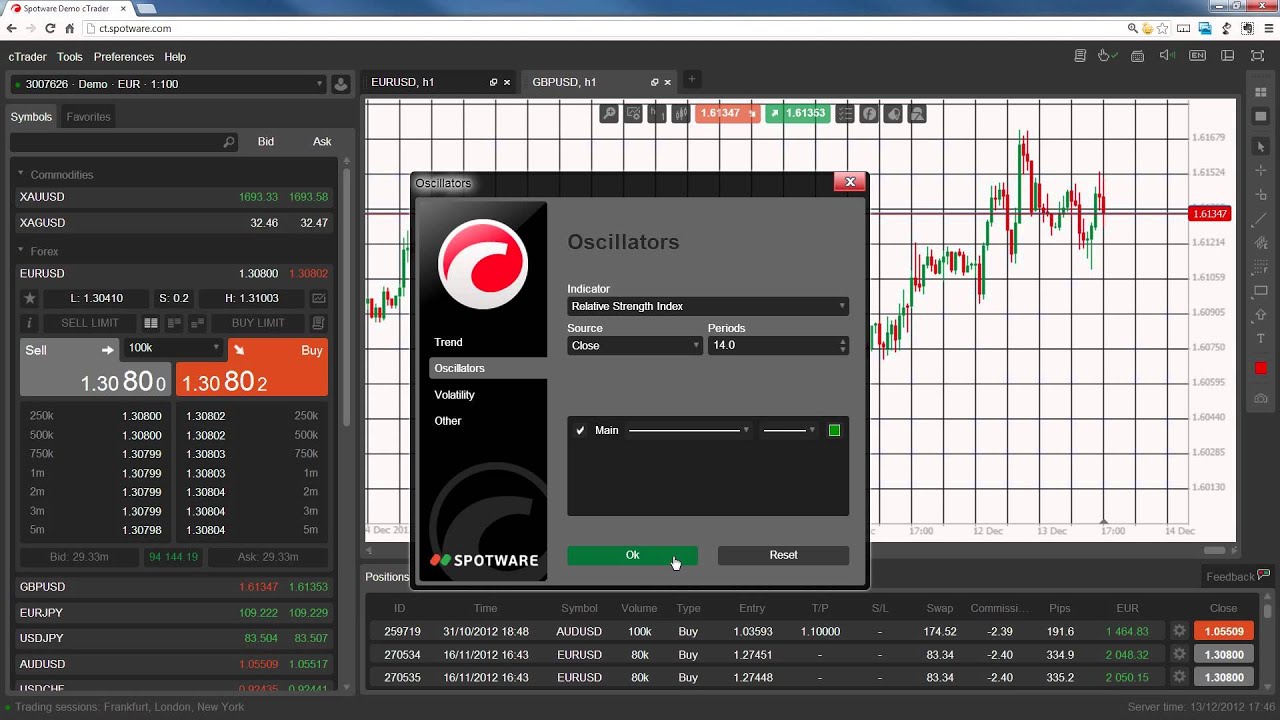Screen dimensions: 1280x720
Task: Click the settings gear for position 259719
Action: [x=1179, y=631]
